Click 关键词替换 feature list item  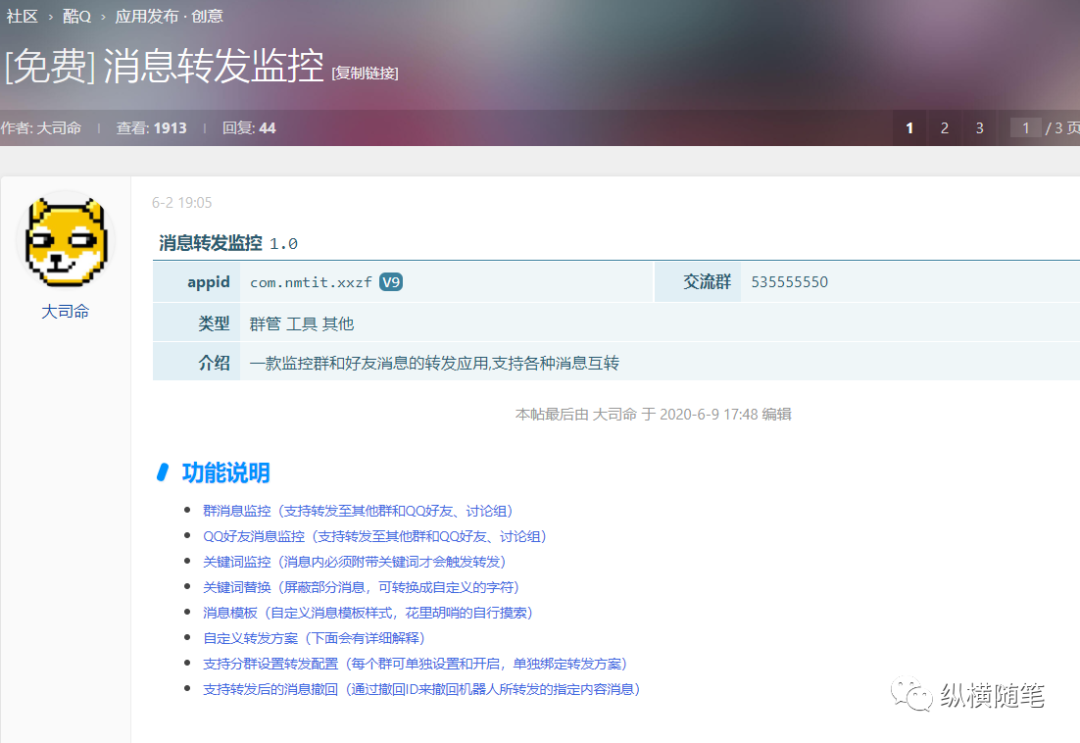(x=237, y=587)
